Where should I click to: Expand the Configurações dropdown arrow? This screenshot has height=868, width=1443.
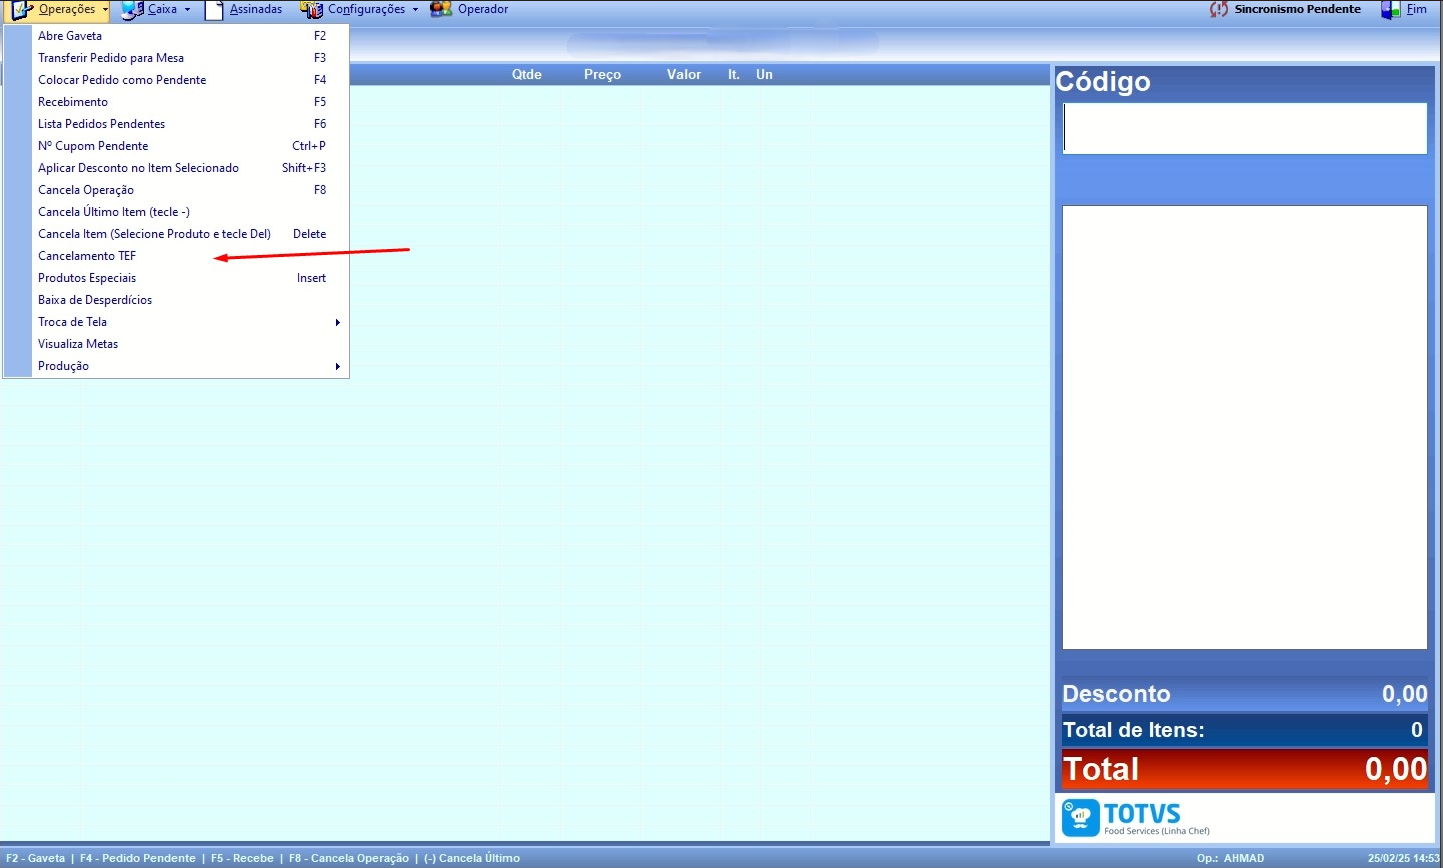click(415, 10)
